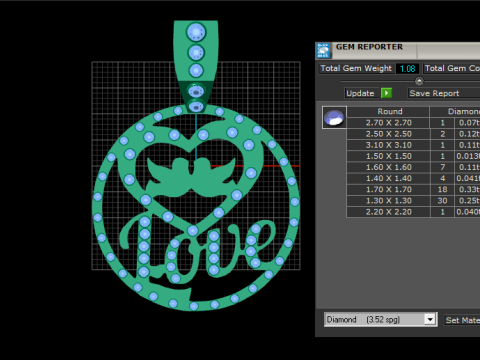Click the material dropdown arrow
Screen dimensions: 480x360
(430, 320)
